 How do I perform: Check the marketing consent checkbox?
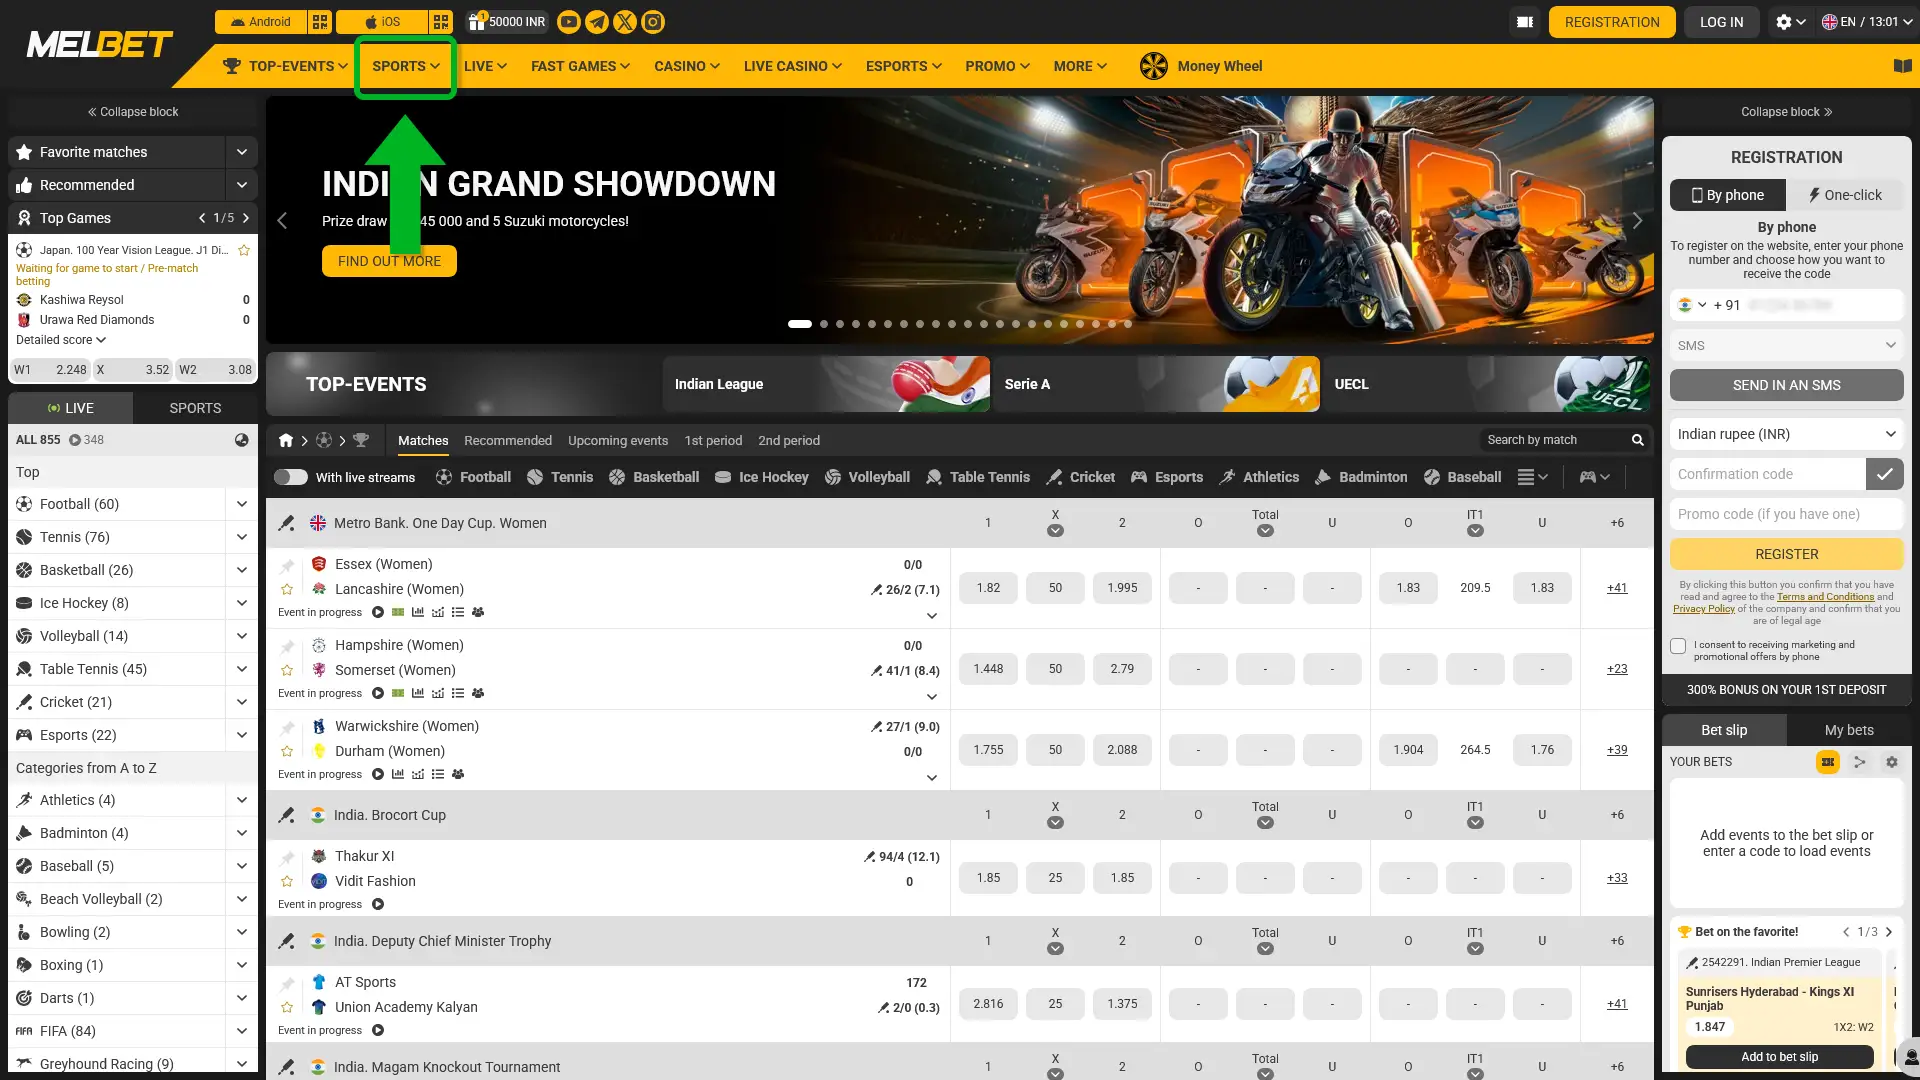tap(1678, 646)
